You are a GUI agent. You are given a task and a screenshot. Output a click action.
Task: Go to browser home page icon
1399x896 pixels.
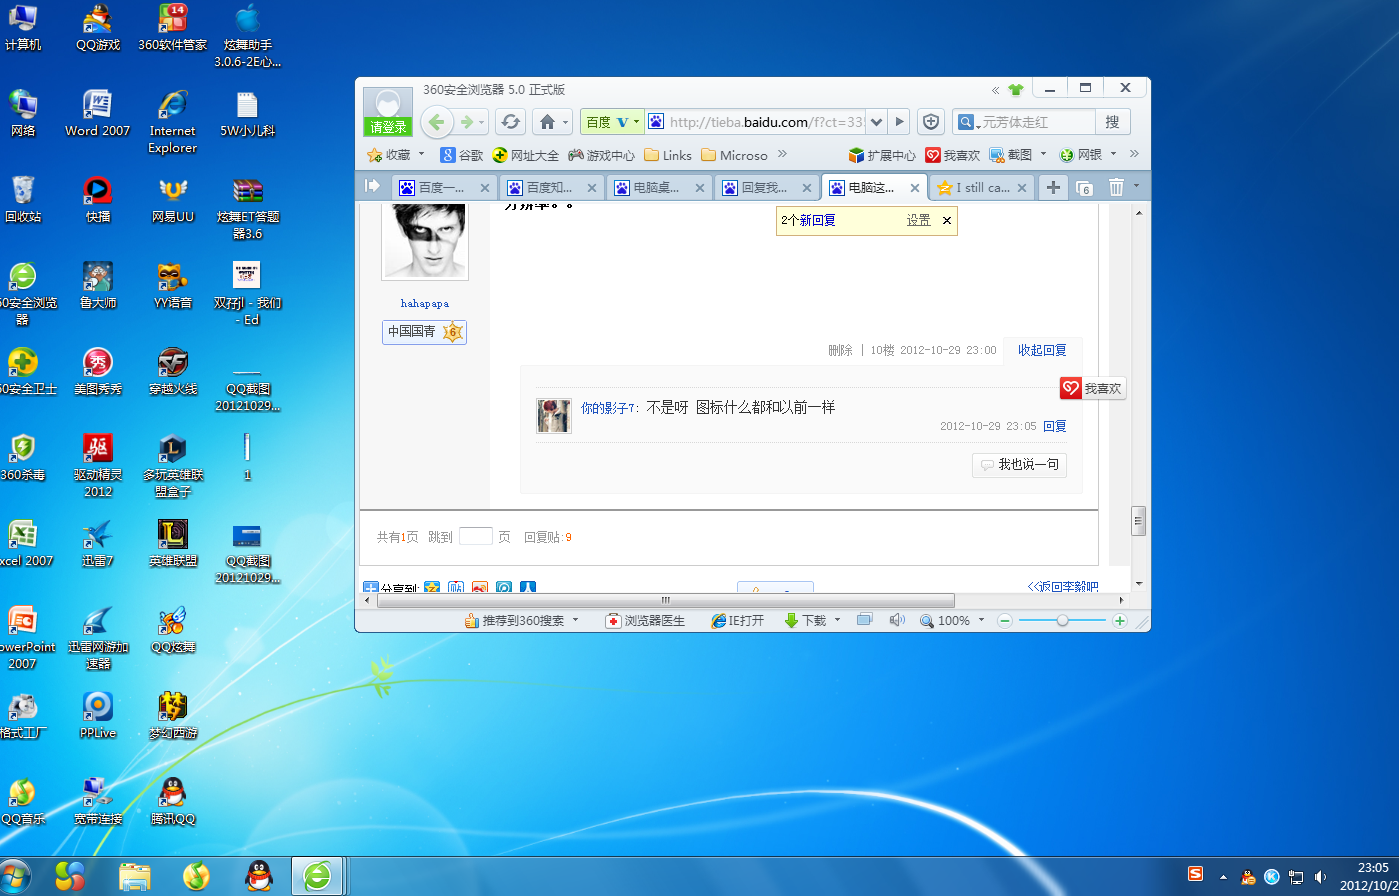tap(547, 122)
